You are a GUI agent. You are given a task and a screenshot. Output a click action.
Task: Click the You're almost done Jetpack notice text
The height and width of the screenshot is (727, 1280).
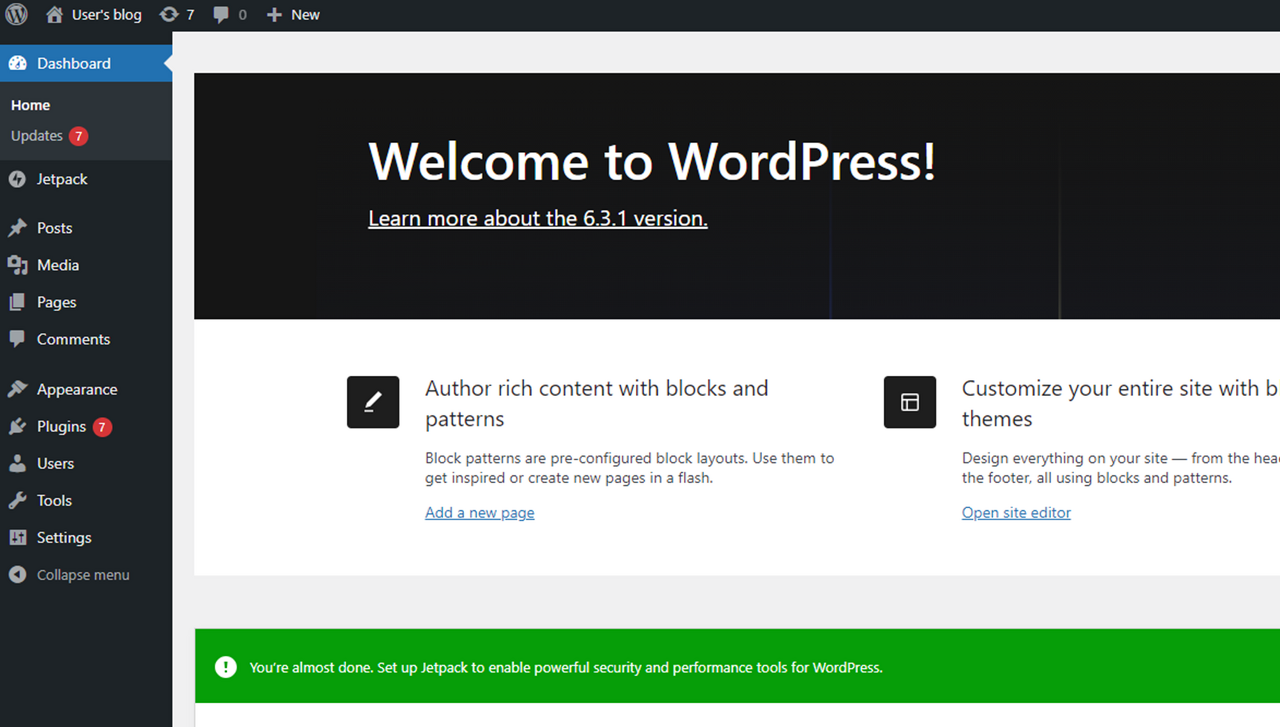click(566, 667)
